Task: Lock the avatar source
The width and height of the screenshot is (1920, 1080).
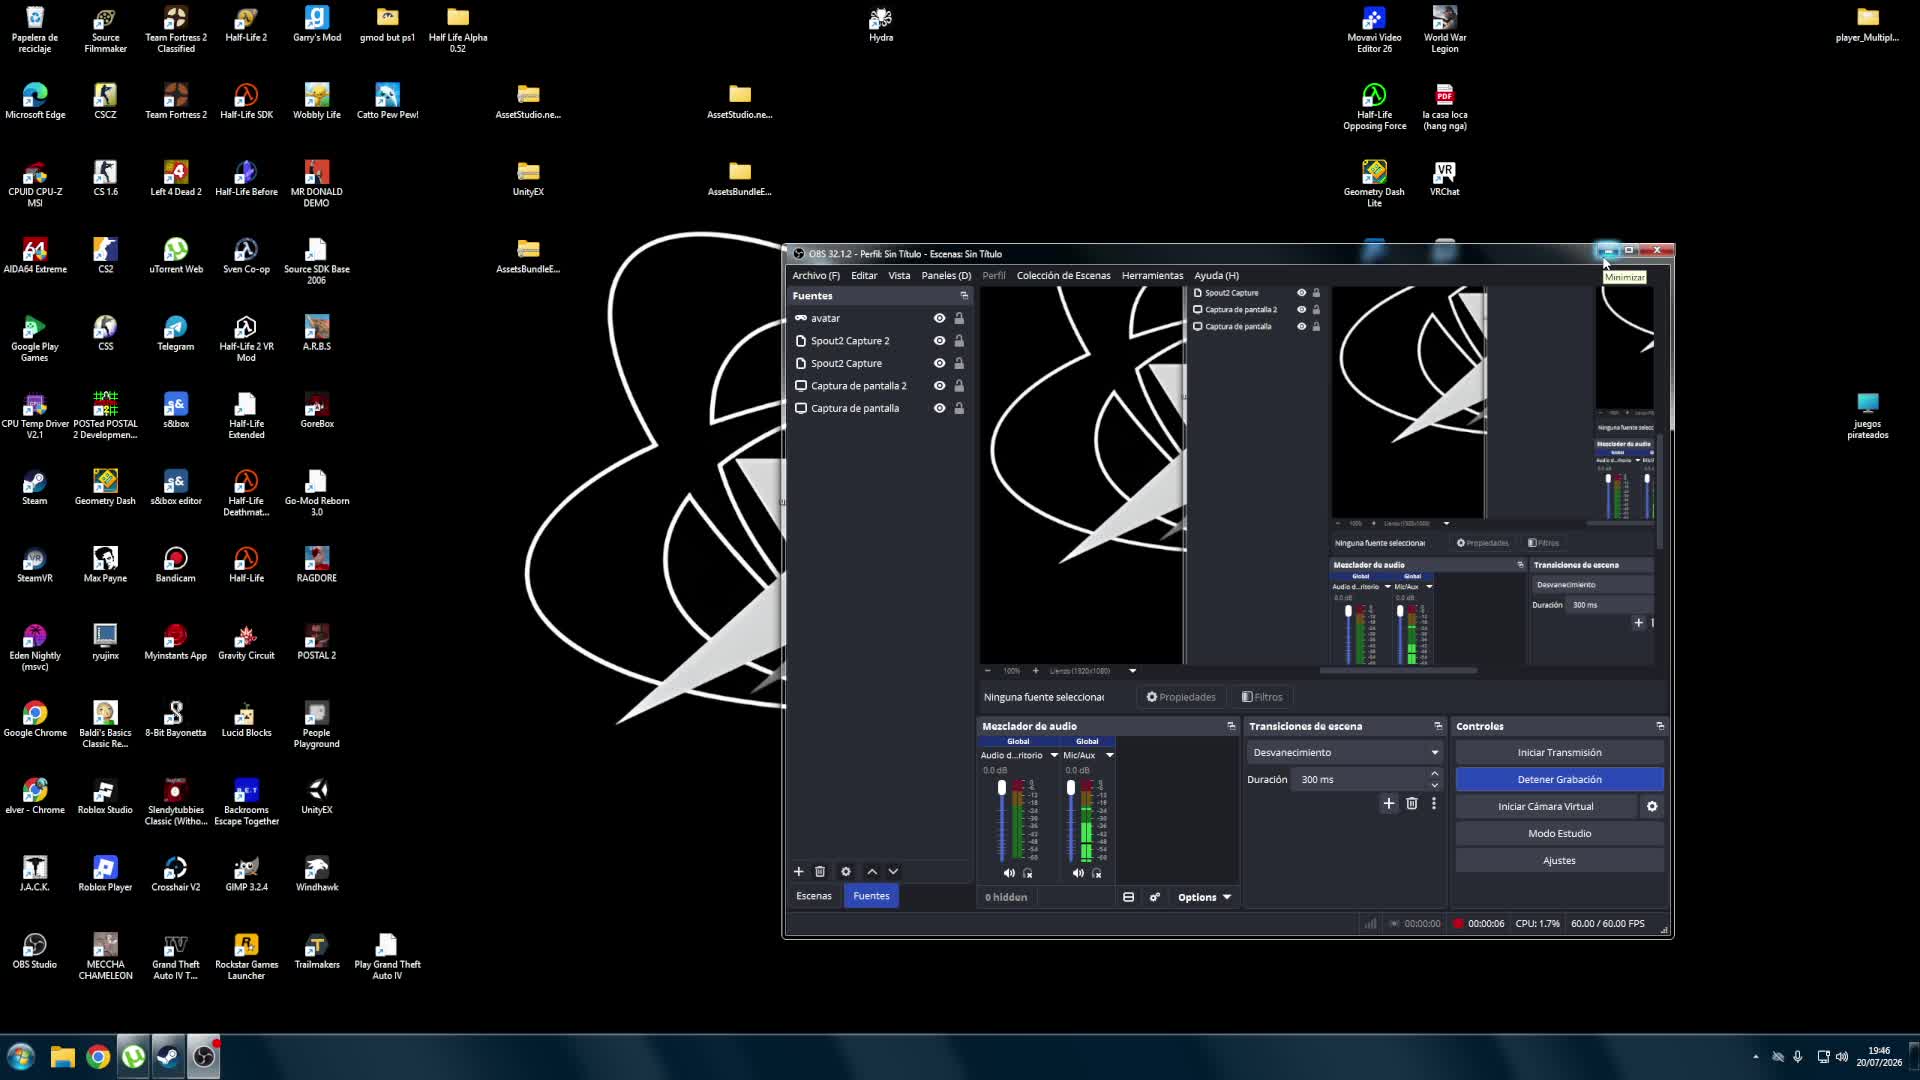Action: pyautogui.click(x=959, y=318)
